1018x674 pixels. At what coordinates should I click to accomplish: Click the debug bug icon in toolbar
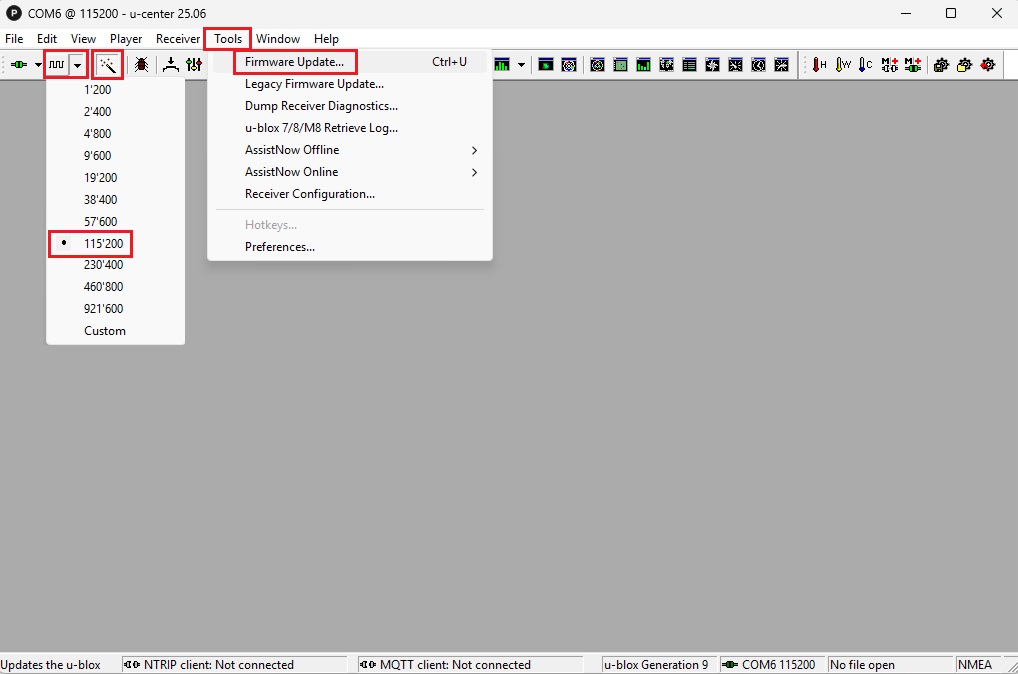(142, 65)
